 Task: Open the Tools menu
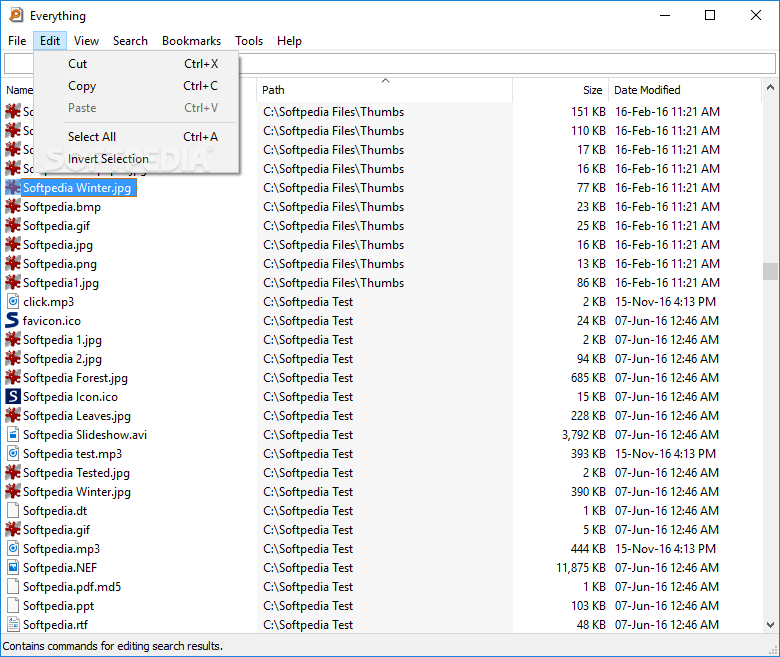249,41
